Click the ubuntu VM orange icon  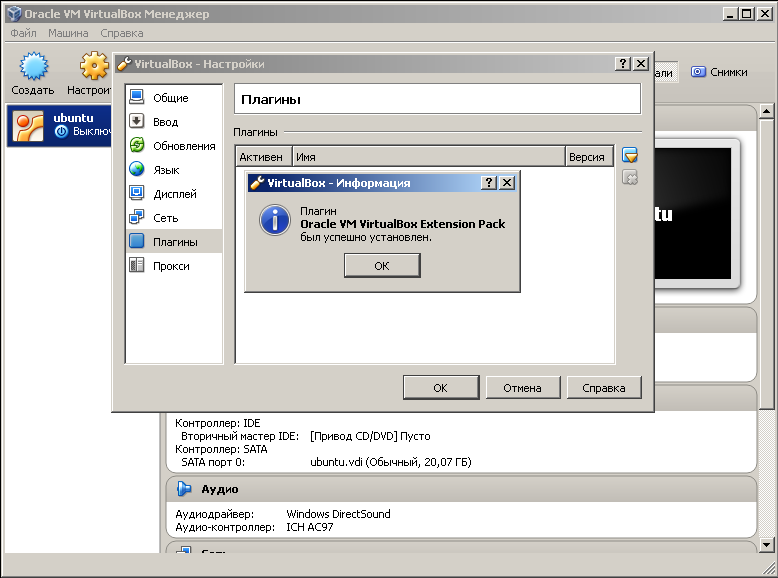click(28, 126)
